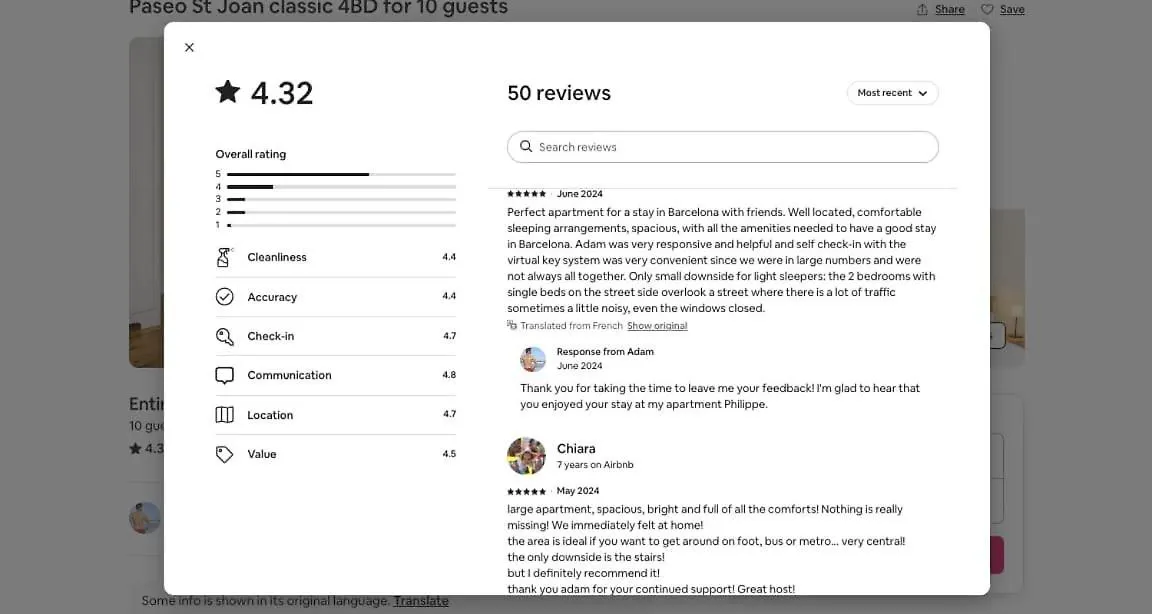Open host Adam's response avatar

533,359
